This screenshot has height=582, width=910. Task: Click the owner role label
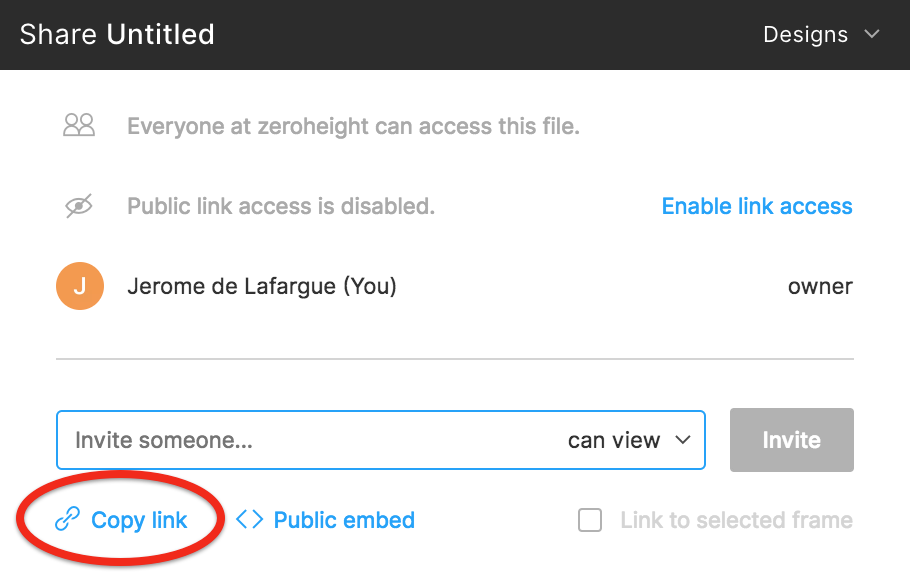820,287
